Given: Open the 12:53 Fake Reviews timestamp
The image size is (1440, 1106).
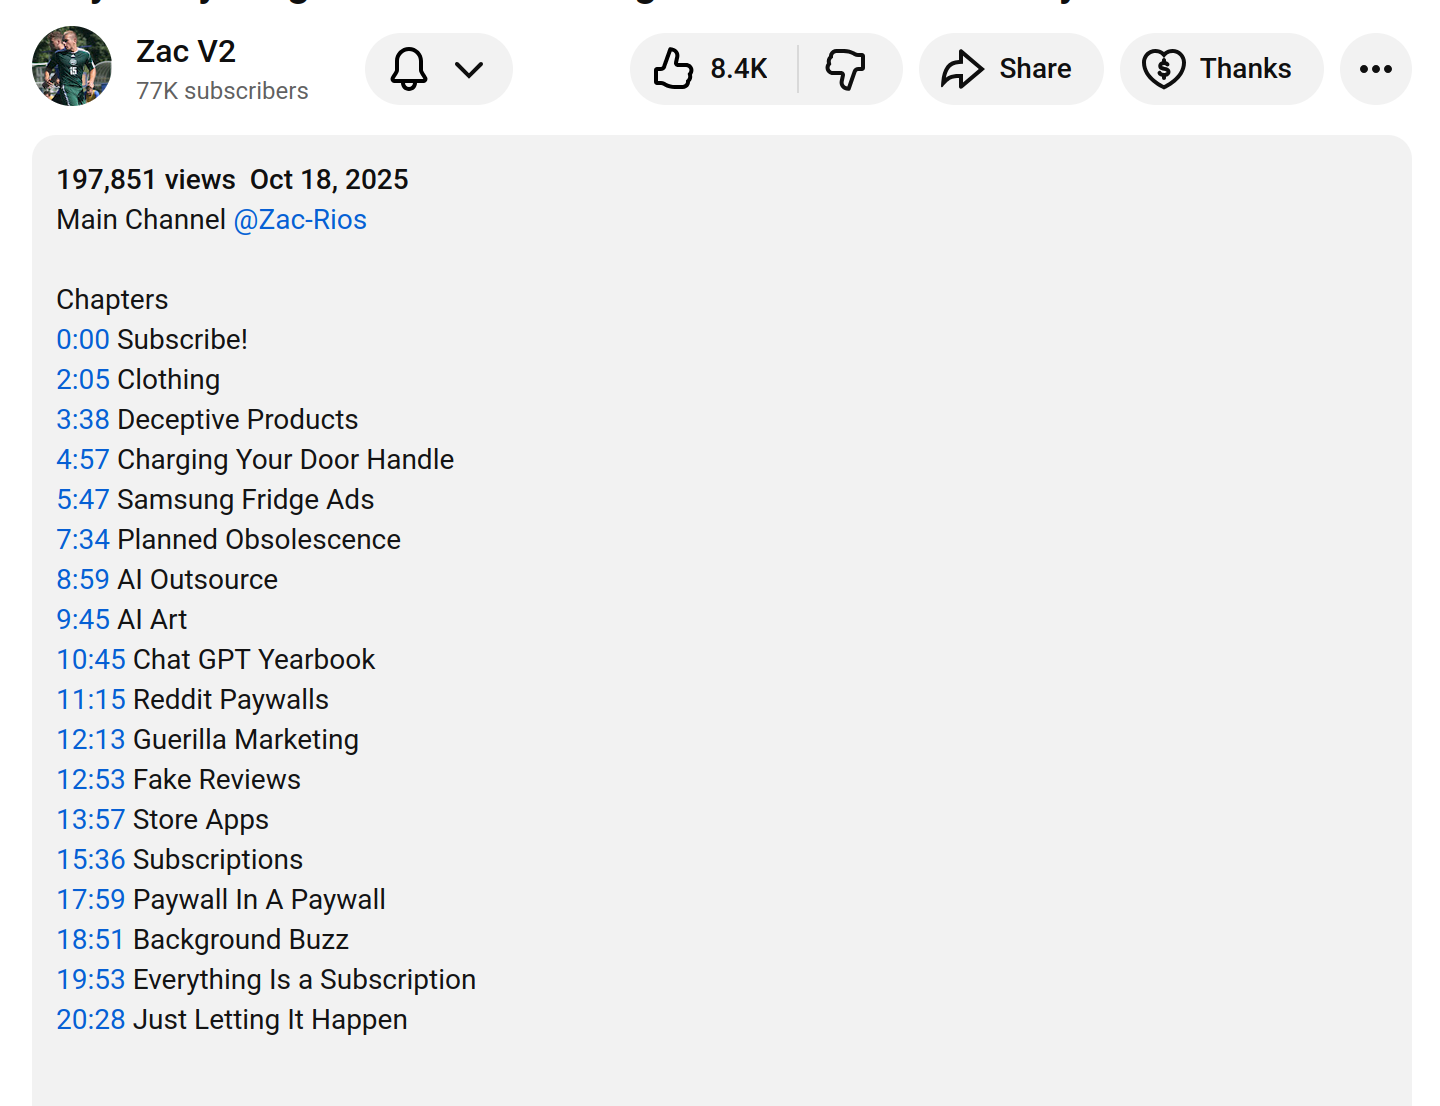Looking at the screenshot, I should point(91,780).
